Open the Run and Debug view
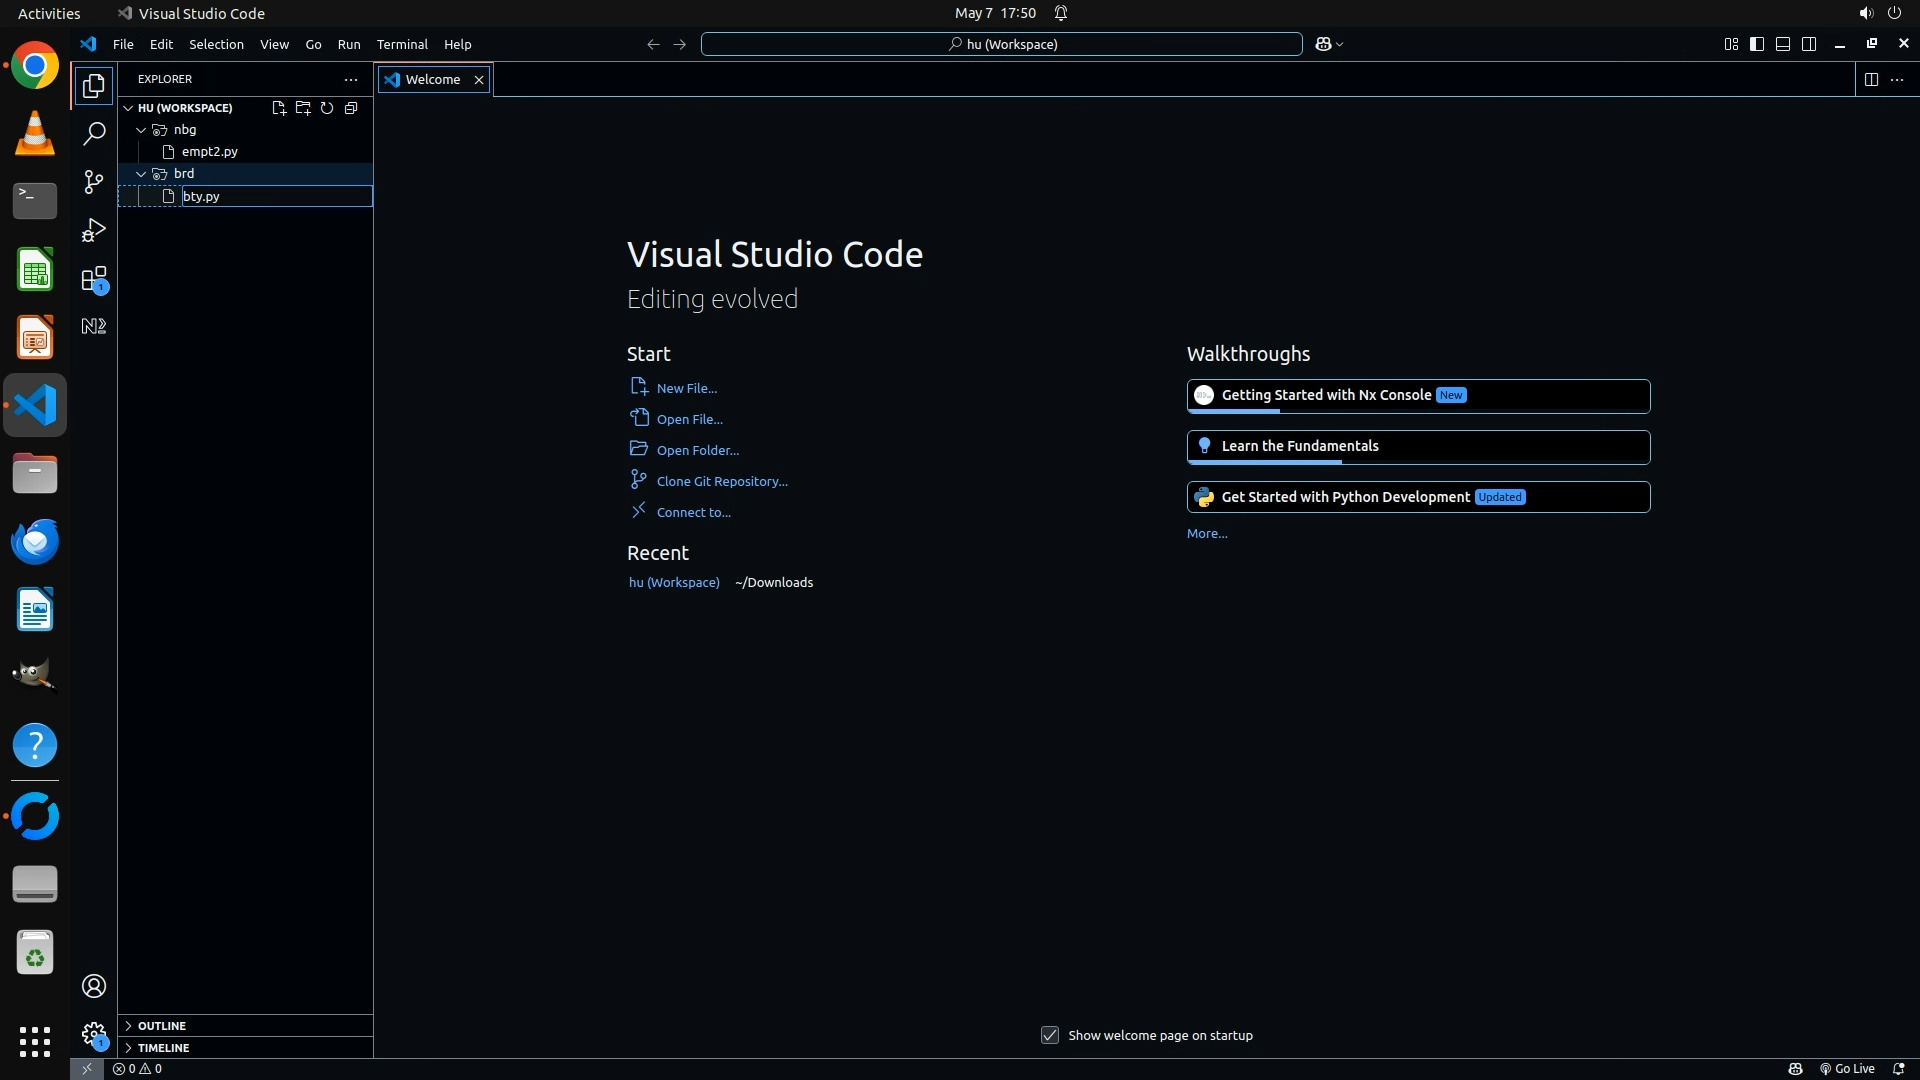This screenshot has width=1920, height=1080. [x=93, y=230]
